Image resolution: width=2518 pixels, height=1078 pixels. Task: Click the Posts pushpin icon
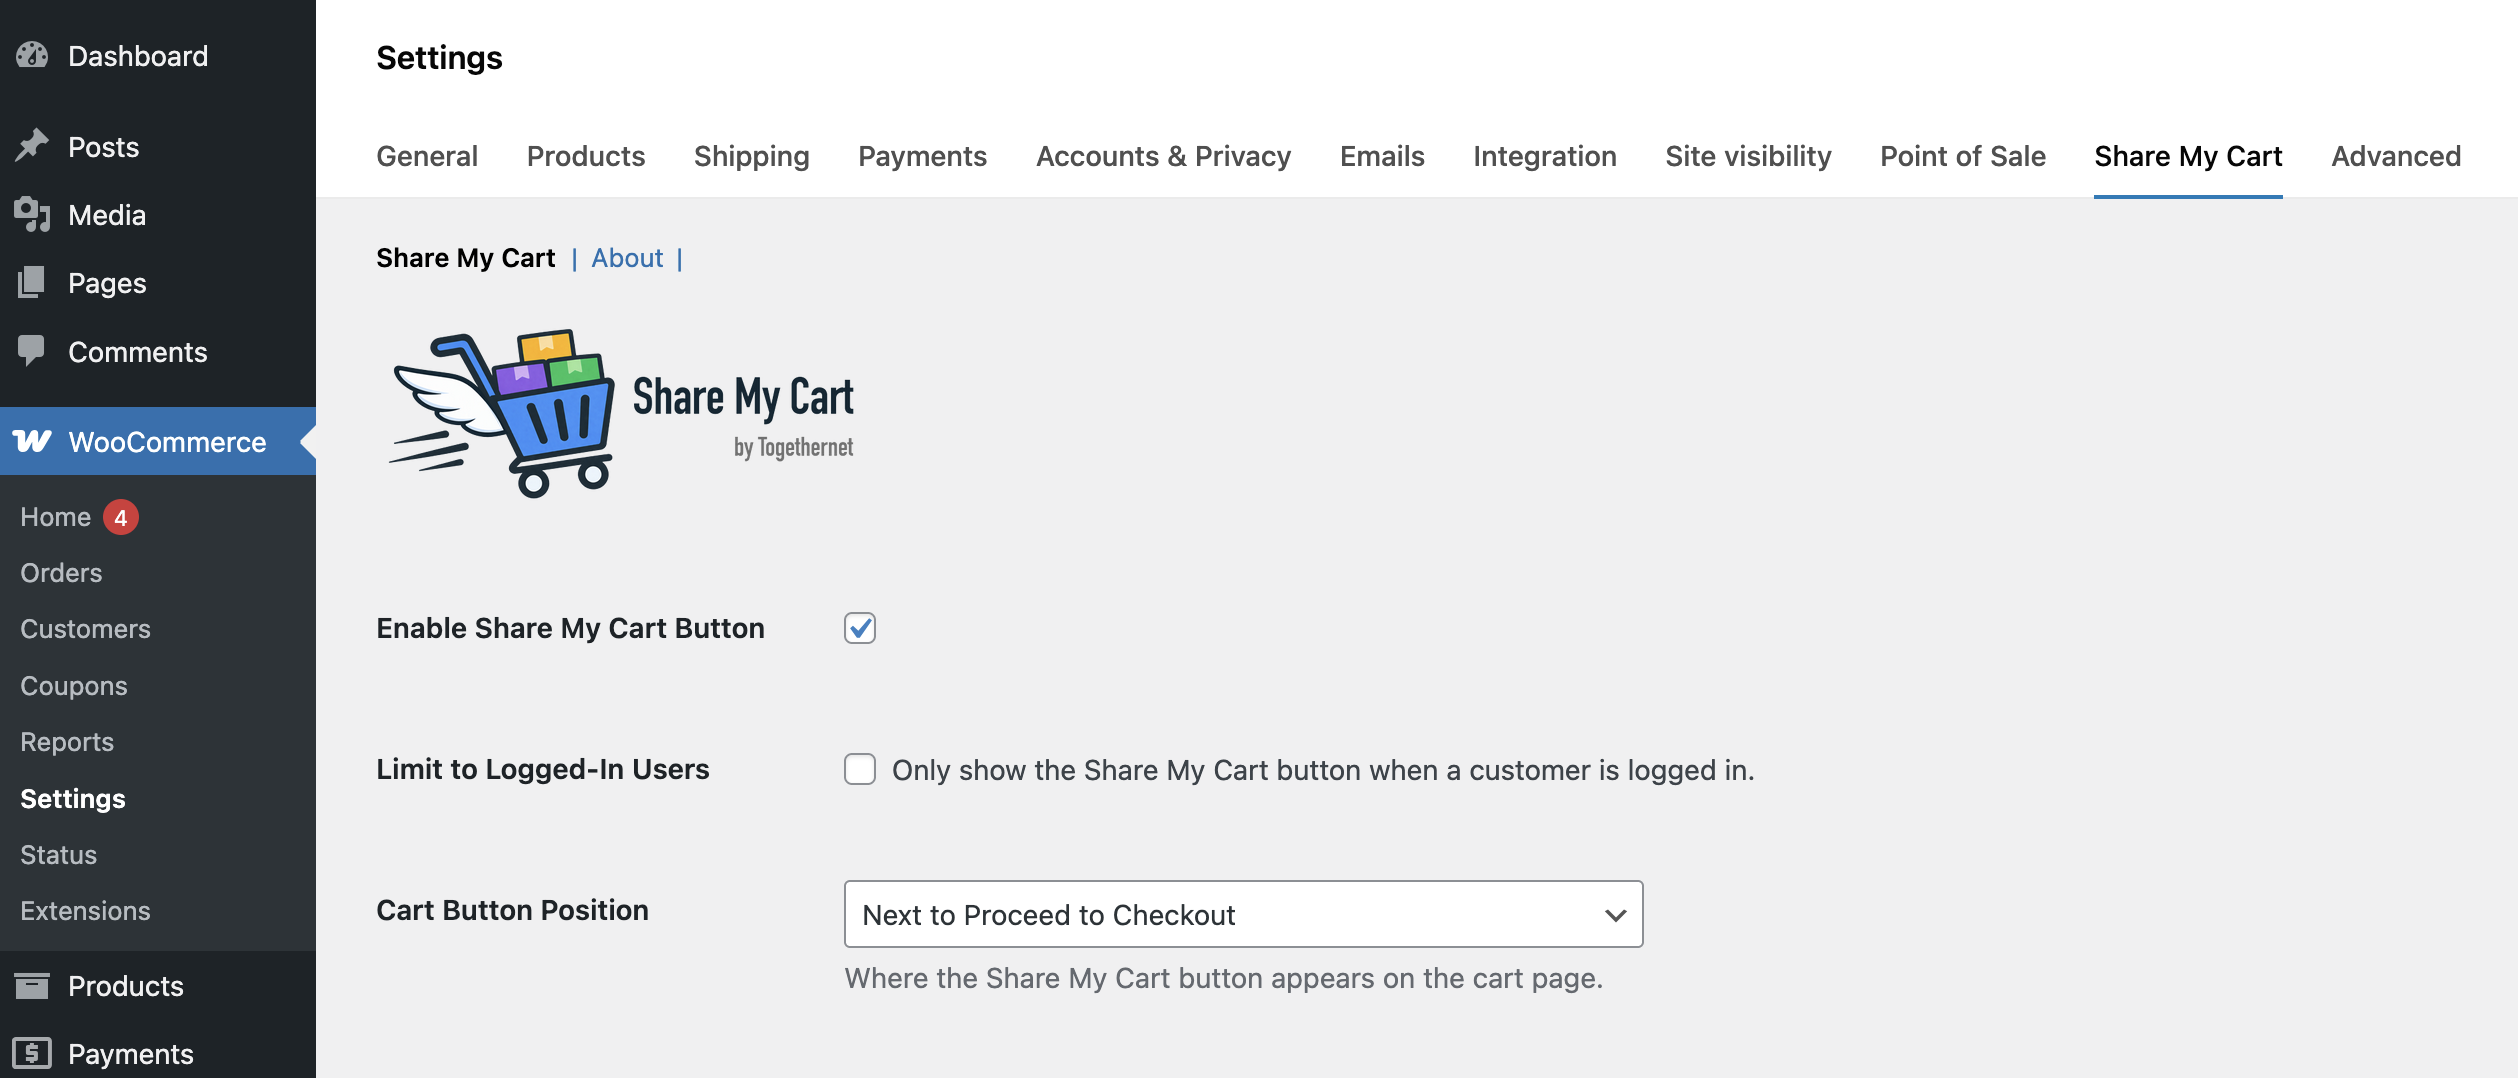click(x=32, y=146)
